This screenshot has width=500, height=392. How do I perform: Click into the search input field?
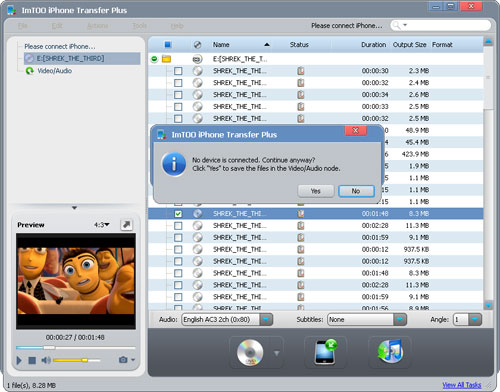pos(447,25)
